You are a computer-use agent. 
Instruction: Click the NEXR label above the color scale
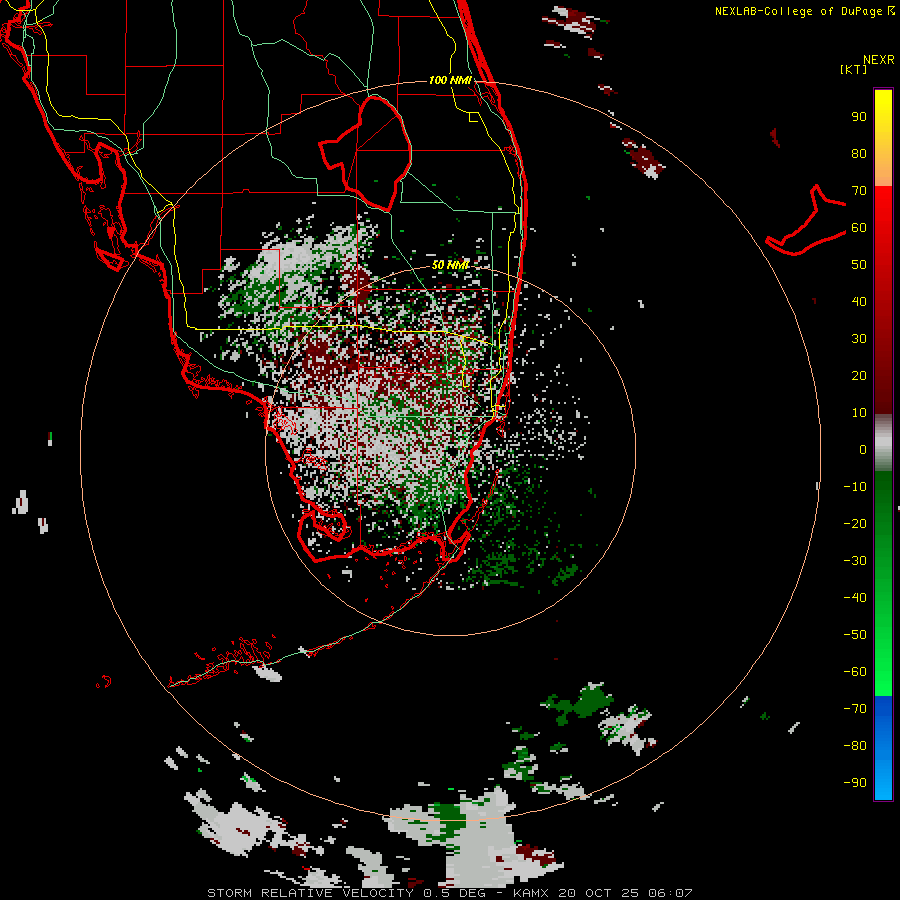pyautogui.click(x=879, y=60)
